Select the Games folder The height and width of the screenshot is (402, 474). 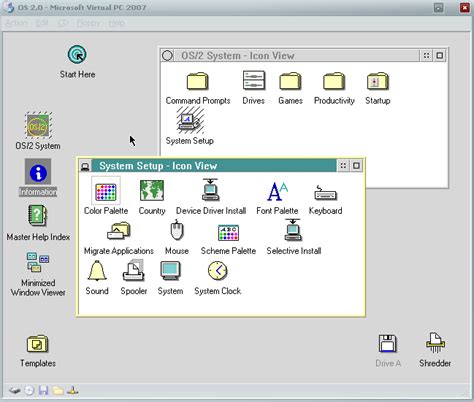[290, 81]
